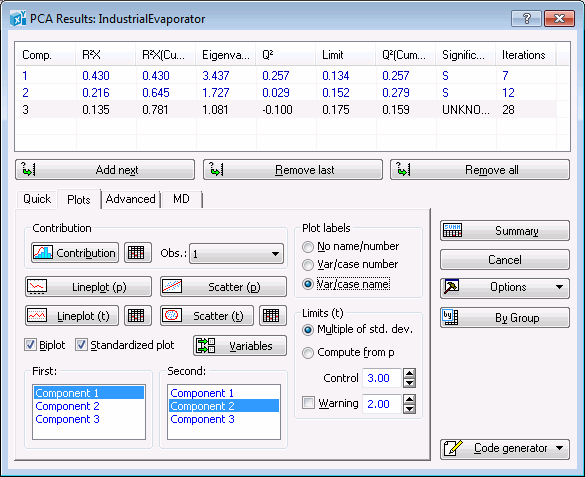This screenshot has height=477, width=585.
Task: Create the Scatter (t) scores plot
Action: (x=207, y=316)
